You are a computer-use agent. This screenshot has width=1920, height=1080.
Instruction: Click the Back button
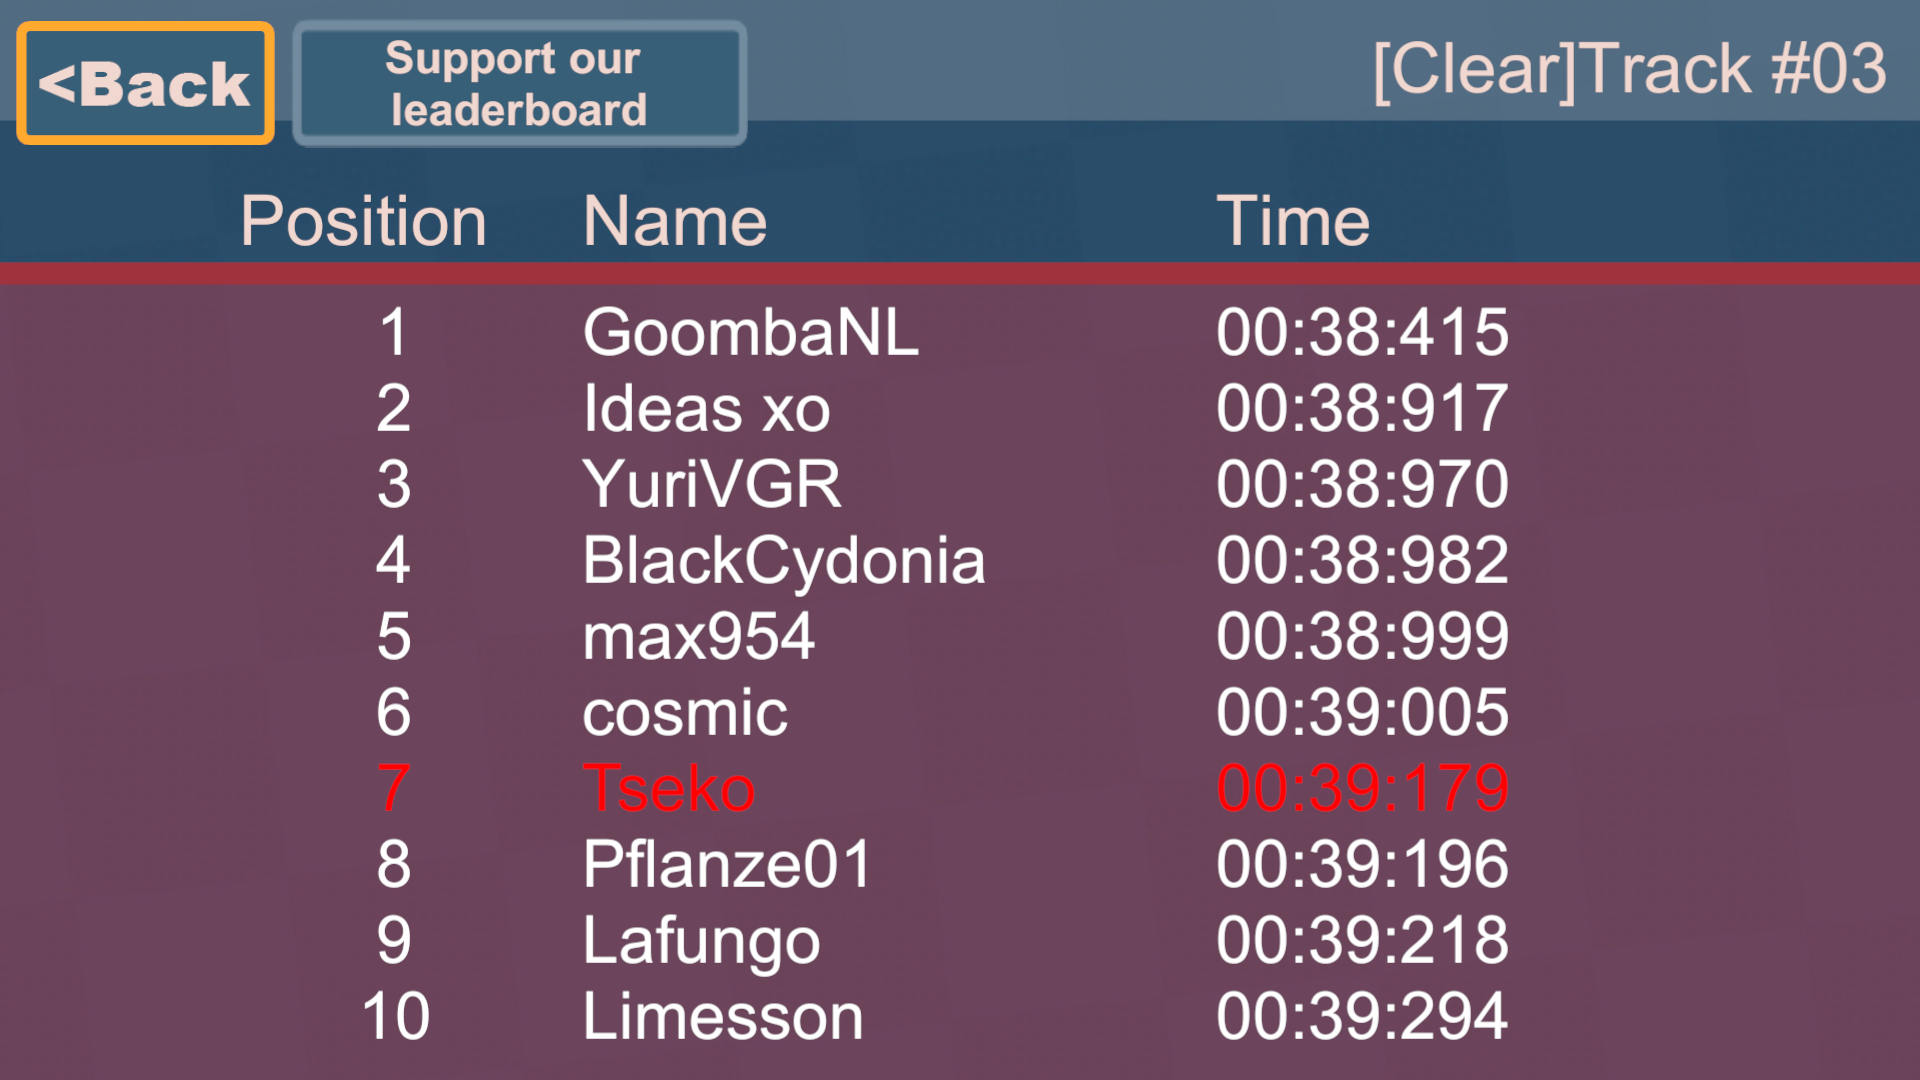(x=145, y=83)
